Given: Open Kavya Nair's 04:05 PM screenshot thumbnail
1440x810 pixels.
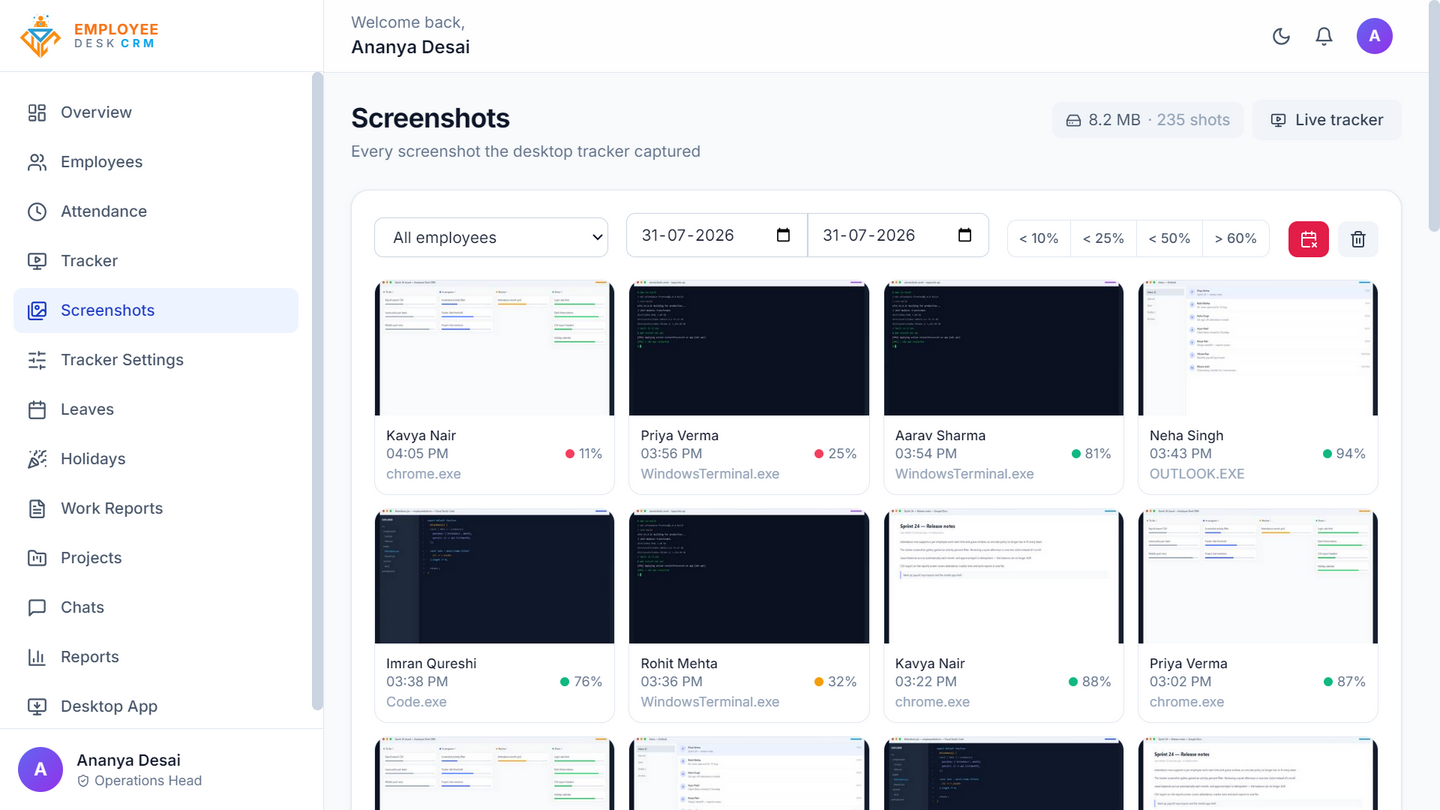Looking at the screenshot, I should [x=494, y=348].
